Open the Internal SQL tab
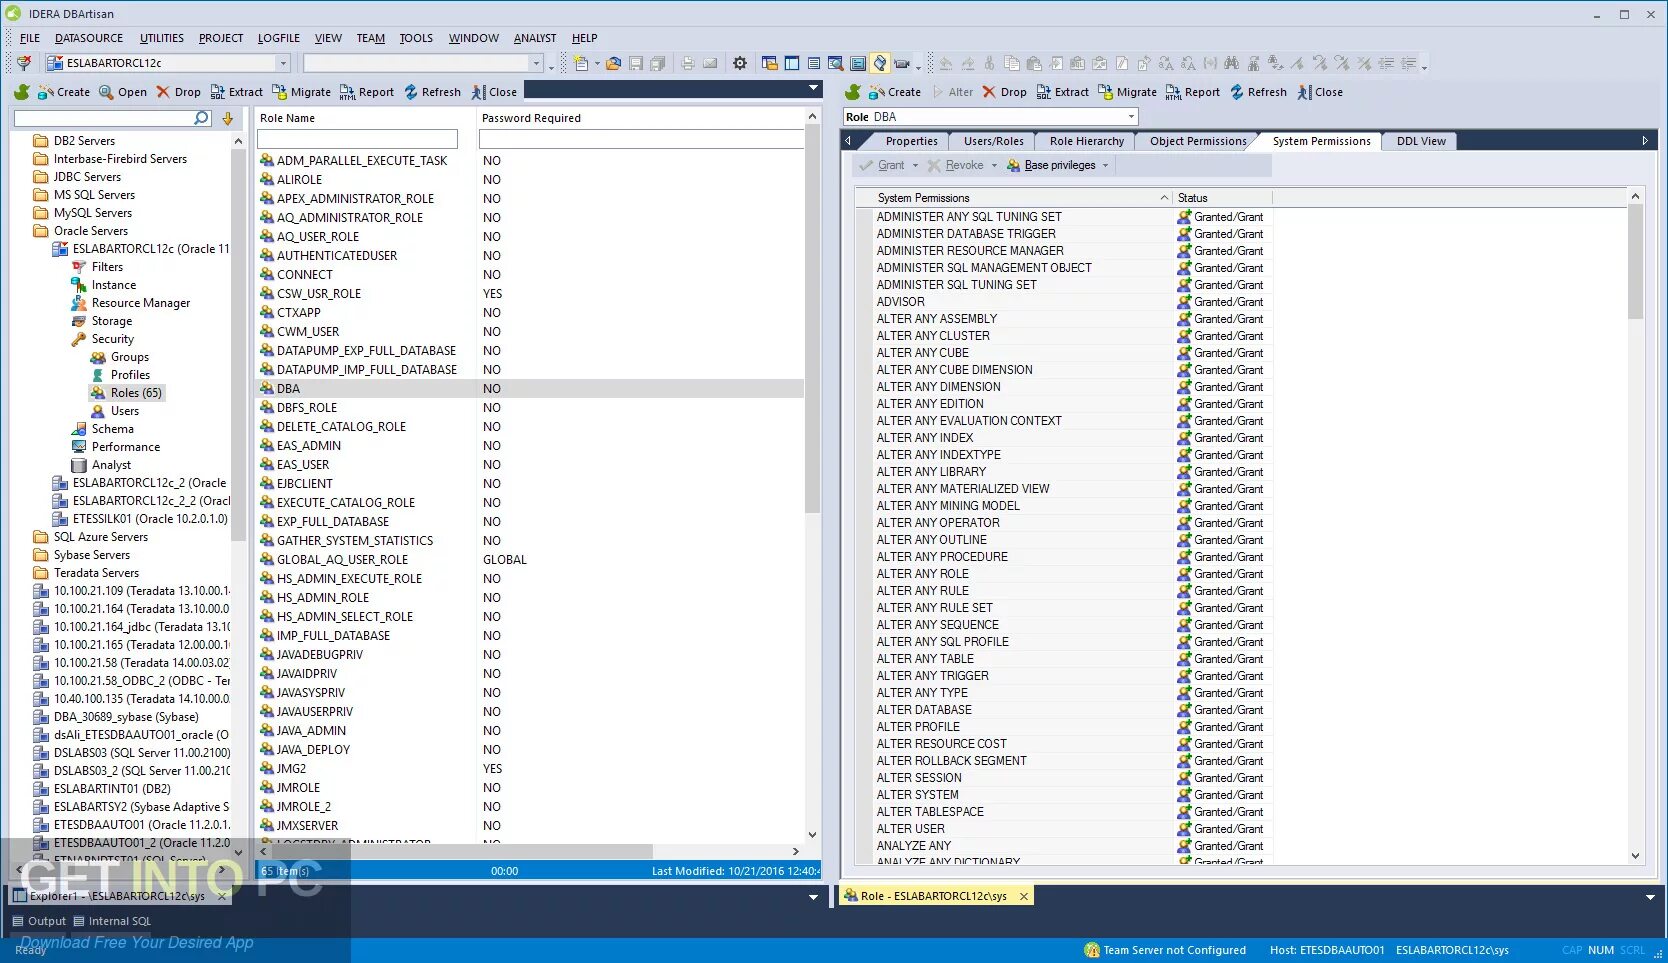 point(111,921)
